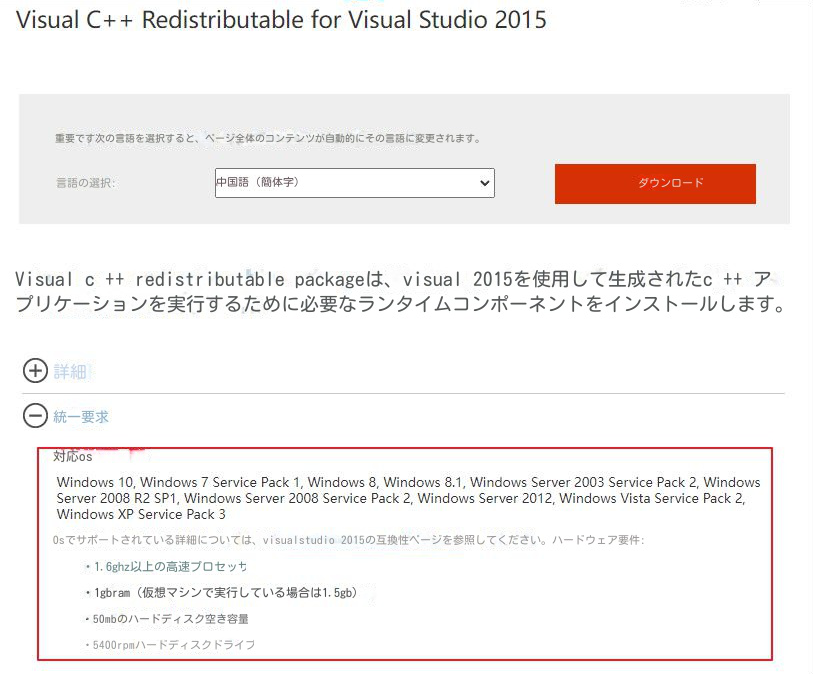Viewport: 813px width, 674px height.
Task: Click the 対応os heading text
Action: point(73,456)
